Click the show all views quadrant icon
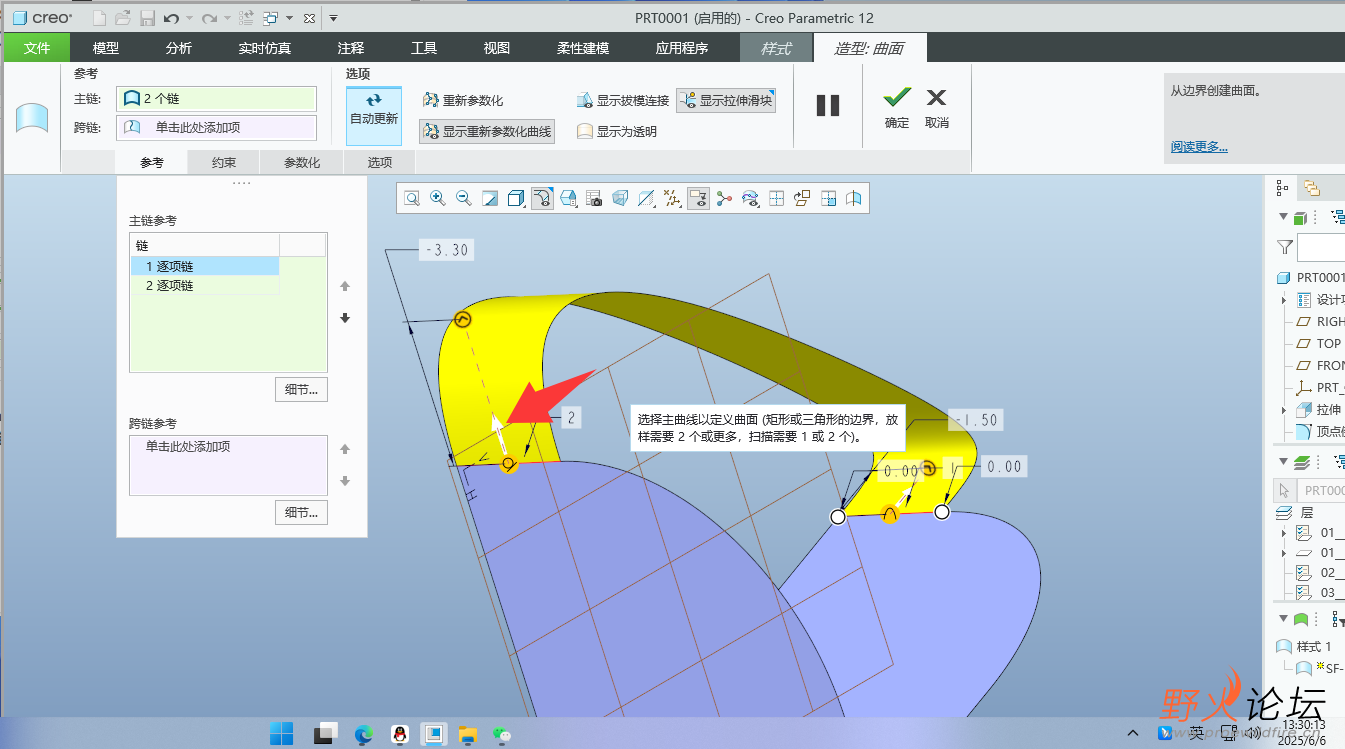Screen dimensions: 1345x749 click(x=828, y=199)
